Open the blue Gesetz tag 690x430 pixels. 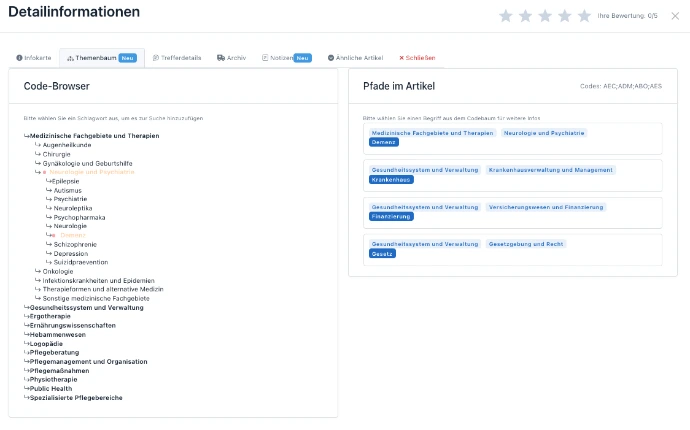click(x=383, y=253)
